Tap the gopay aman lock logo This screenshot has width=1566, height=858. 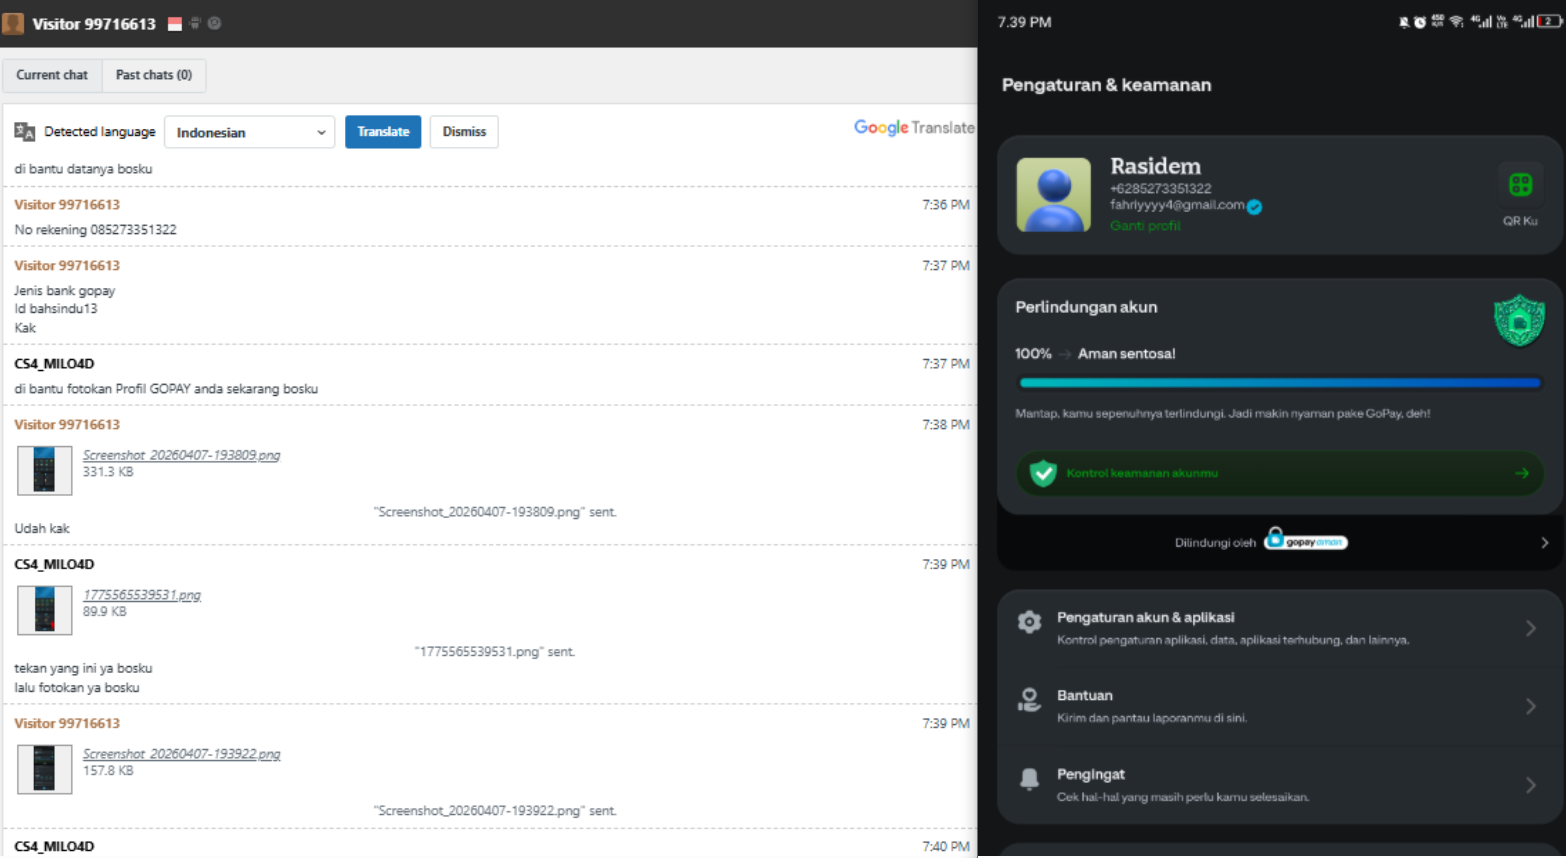tap(1306, 540)
